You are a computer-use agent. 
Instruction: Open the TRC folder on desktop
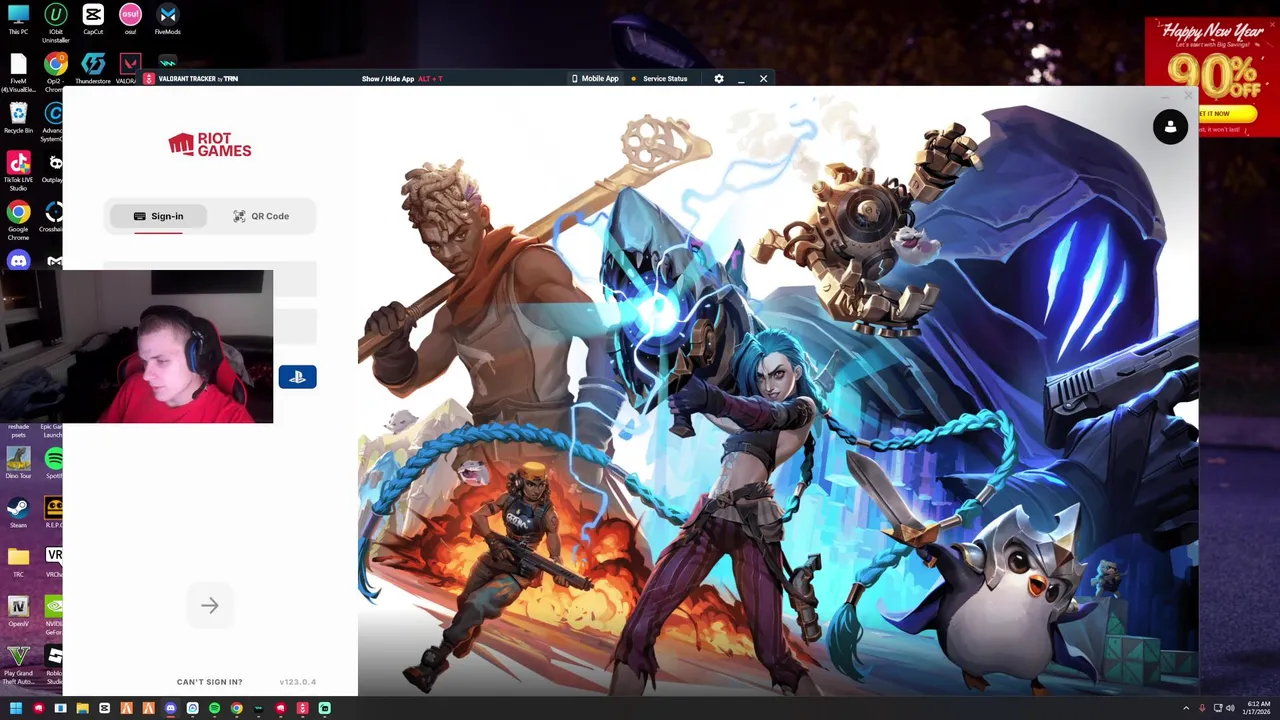pos(18,561)
